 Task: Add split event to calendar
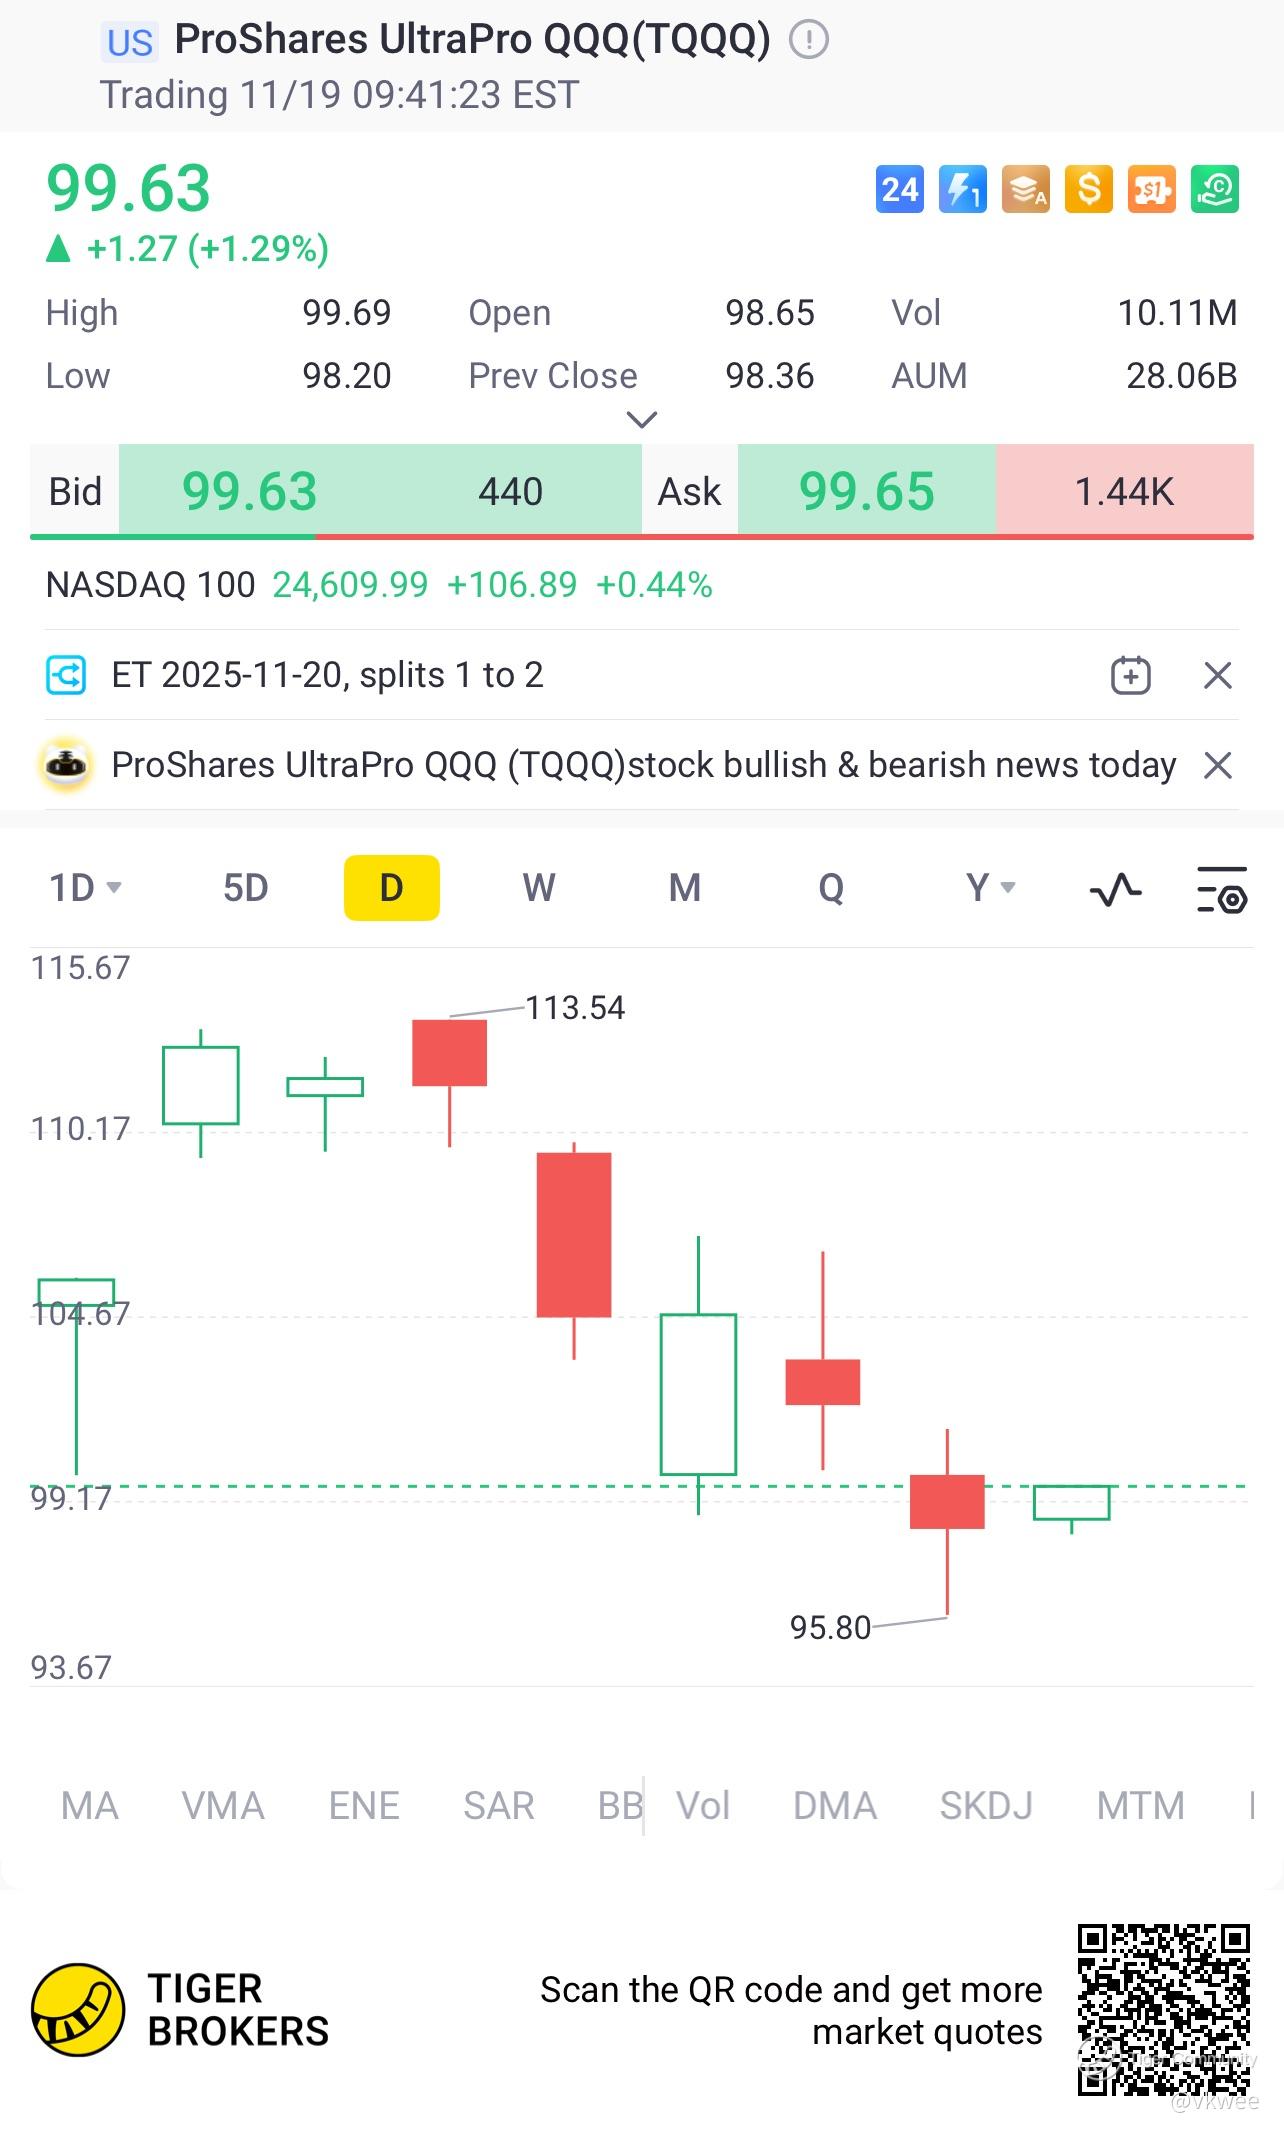(x=1131, y=676)
